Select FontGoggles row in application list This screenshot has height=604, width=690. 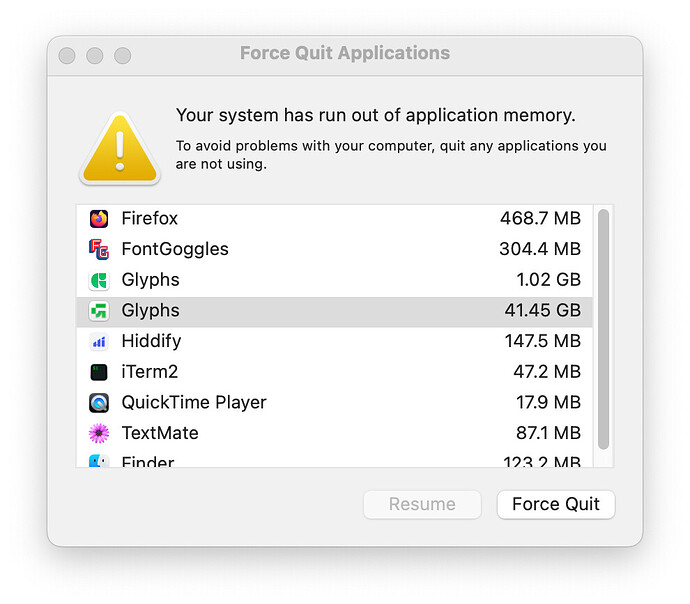[334, 249]
